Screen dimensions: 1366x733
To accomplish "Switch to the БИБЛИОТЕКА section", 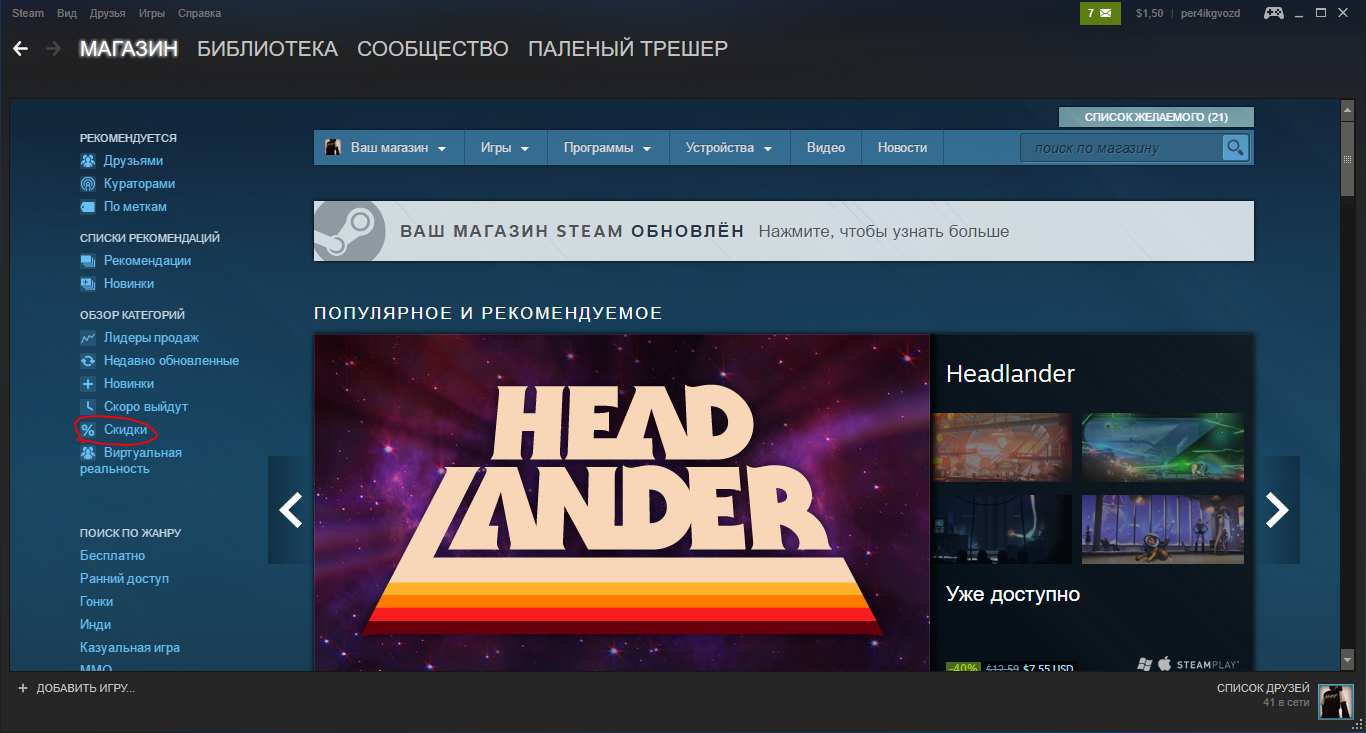I will coord(267,48).
